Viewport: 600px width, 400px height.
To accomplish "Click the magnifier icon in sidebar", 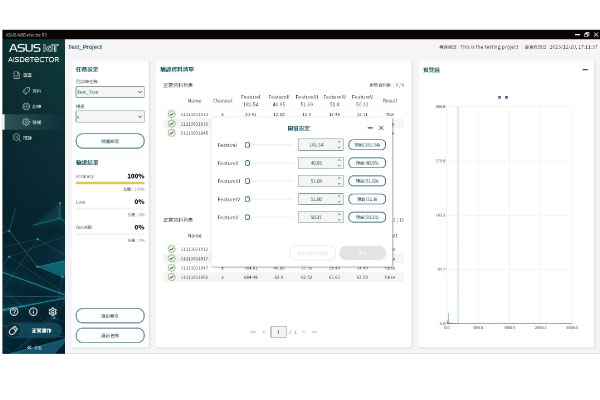I will coord(15,137).
